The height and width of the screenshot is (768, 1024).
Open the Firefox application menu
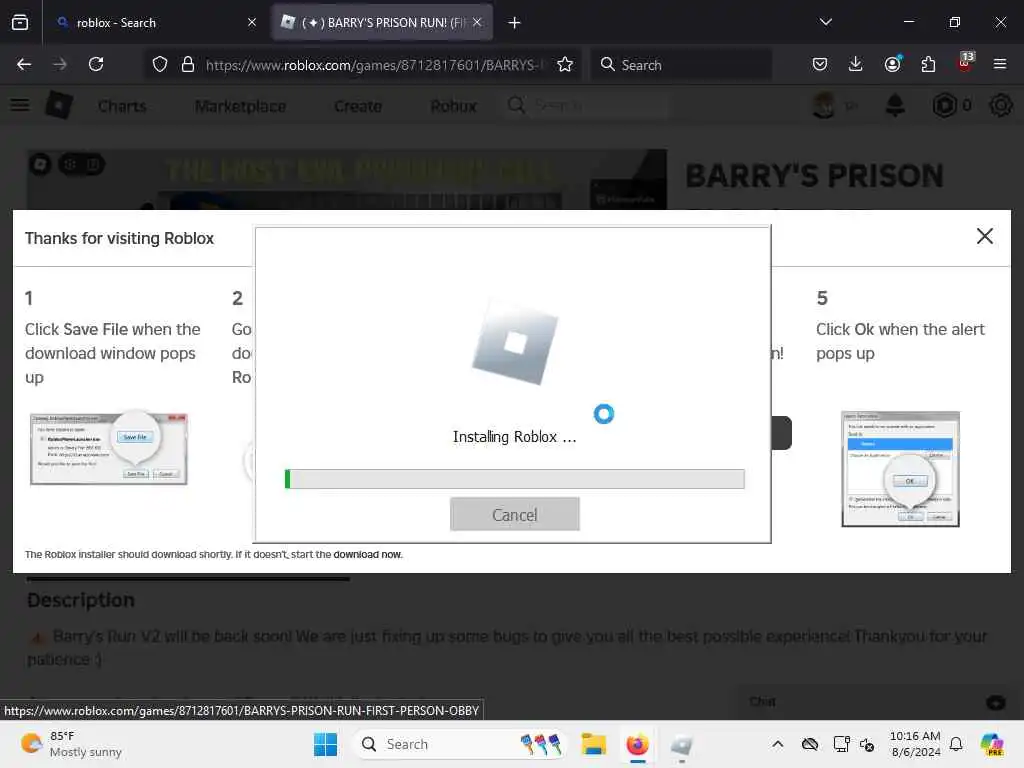tap(1000, 64)
